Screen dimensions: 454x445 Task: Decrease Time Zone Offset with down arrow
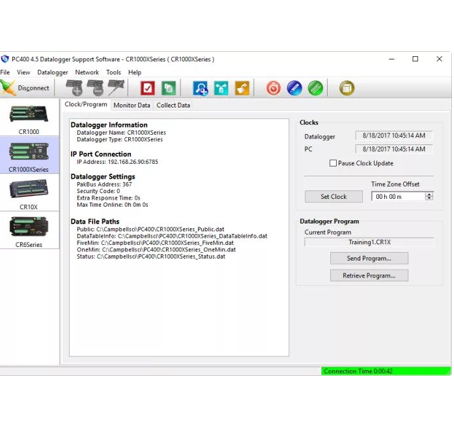point(429,199)
